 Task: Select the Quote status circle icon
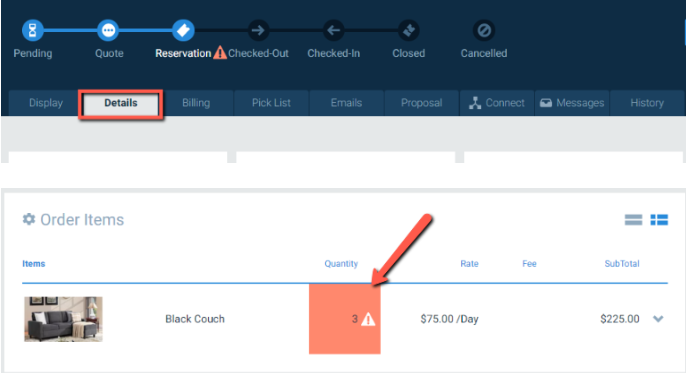point(108,30)
